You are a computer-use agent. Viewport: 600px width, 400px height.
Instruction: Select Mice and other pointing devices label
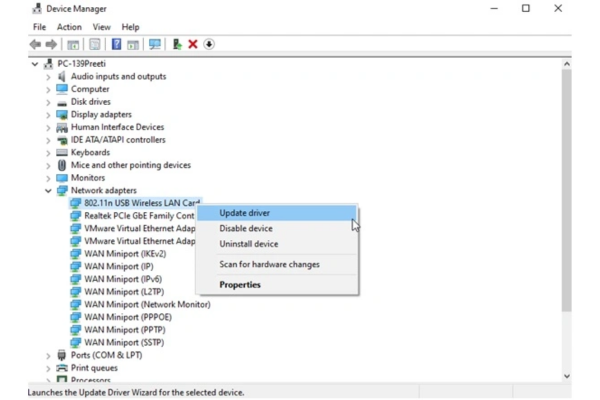[x=131, y=165]
